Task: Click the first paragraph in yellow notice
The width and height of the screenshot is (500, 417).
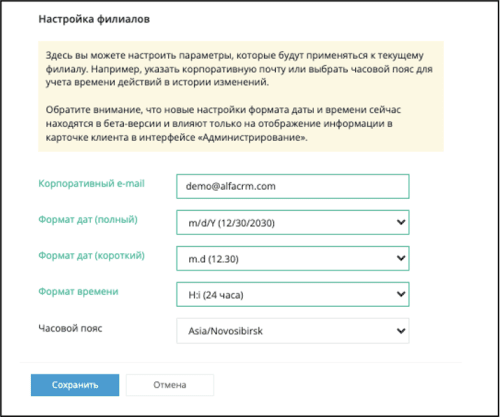Action: pos(239,69)
